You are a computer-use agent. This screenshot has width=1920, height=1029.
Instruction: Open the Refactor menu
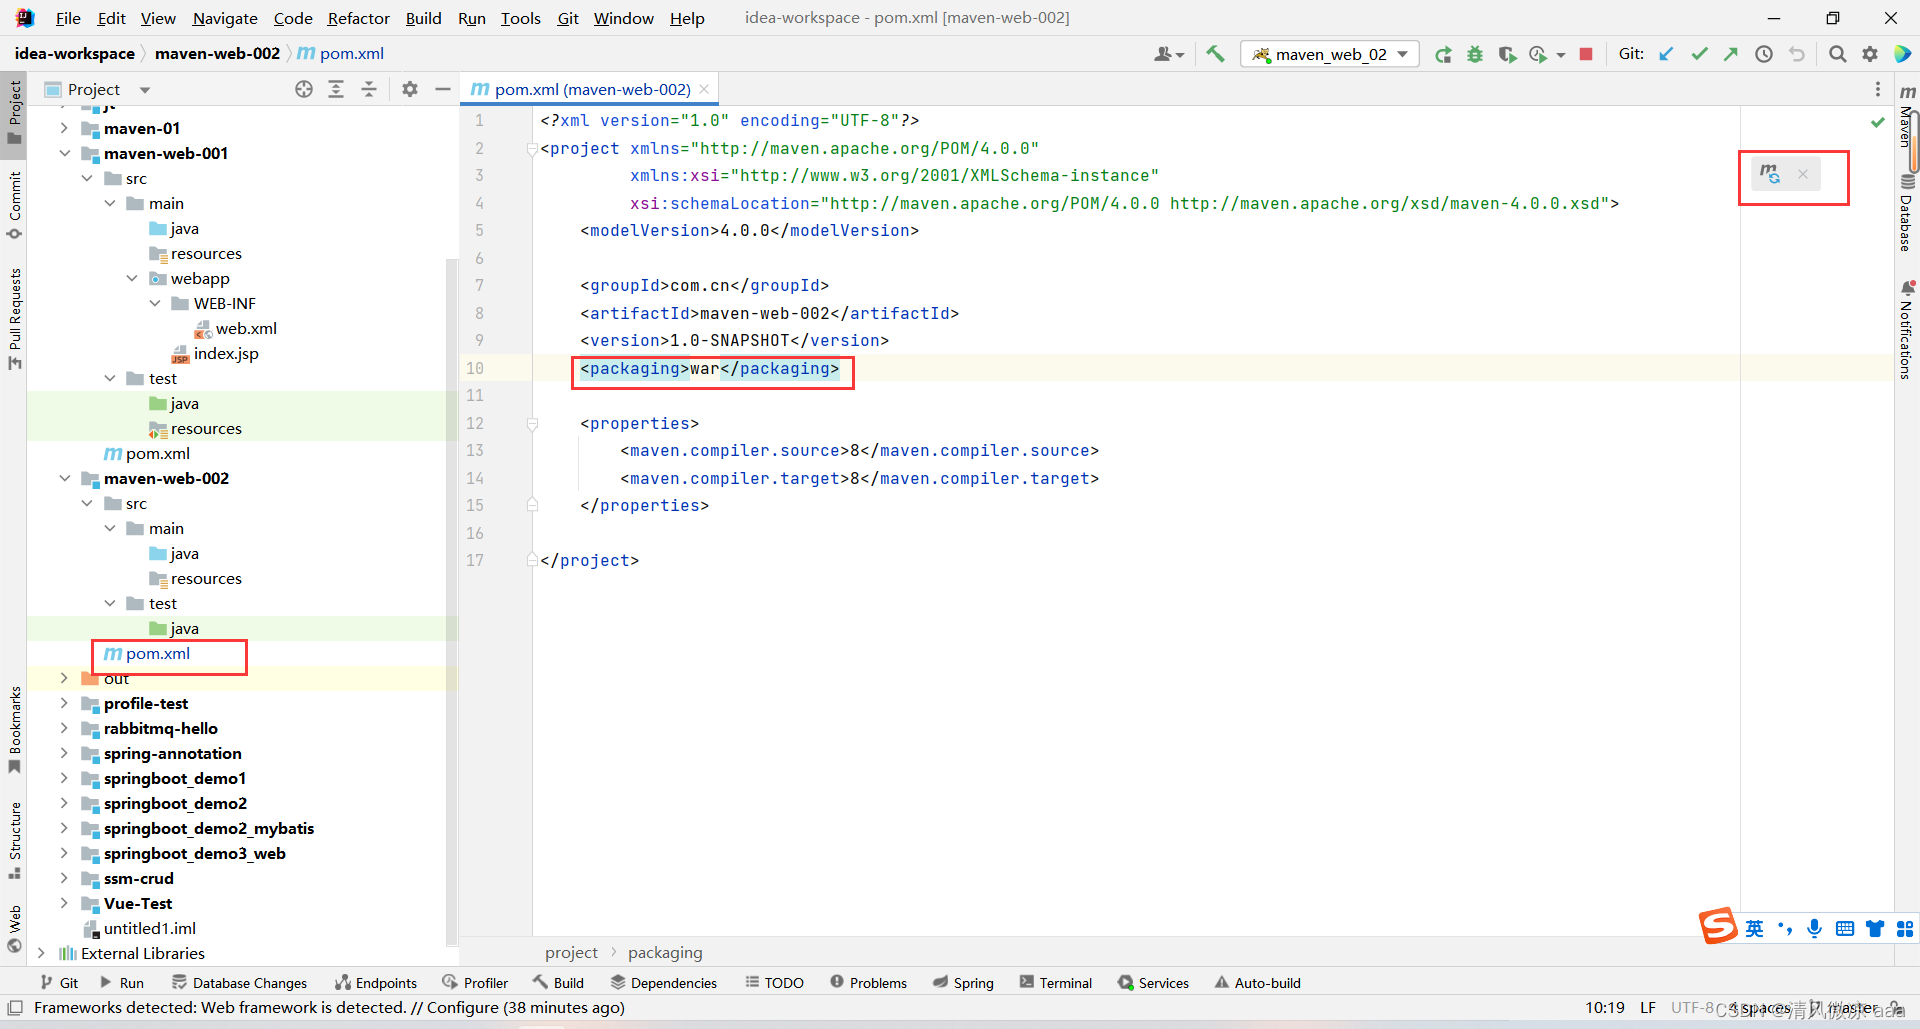(358, 18)
